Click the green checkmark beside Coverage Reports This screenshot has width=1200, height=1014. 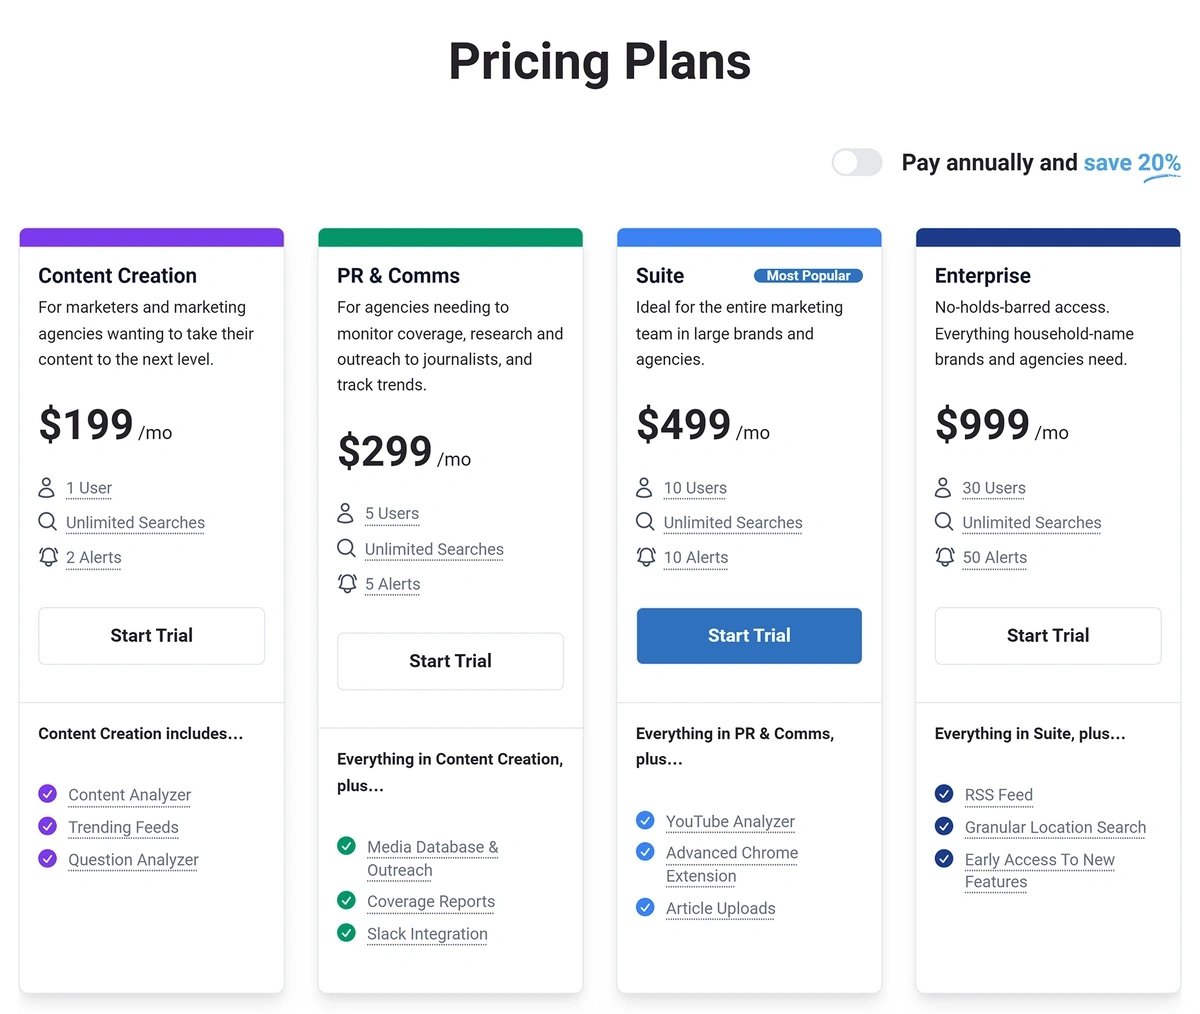click(x=346, y=900)
